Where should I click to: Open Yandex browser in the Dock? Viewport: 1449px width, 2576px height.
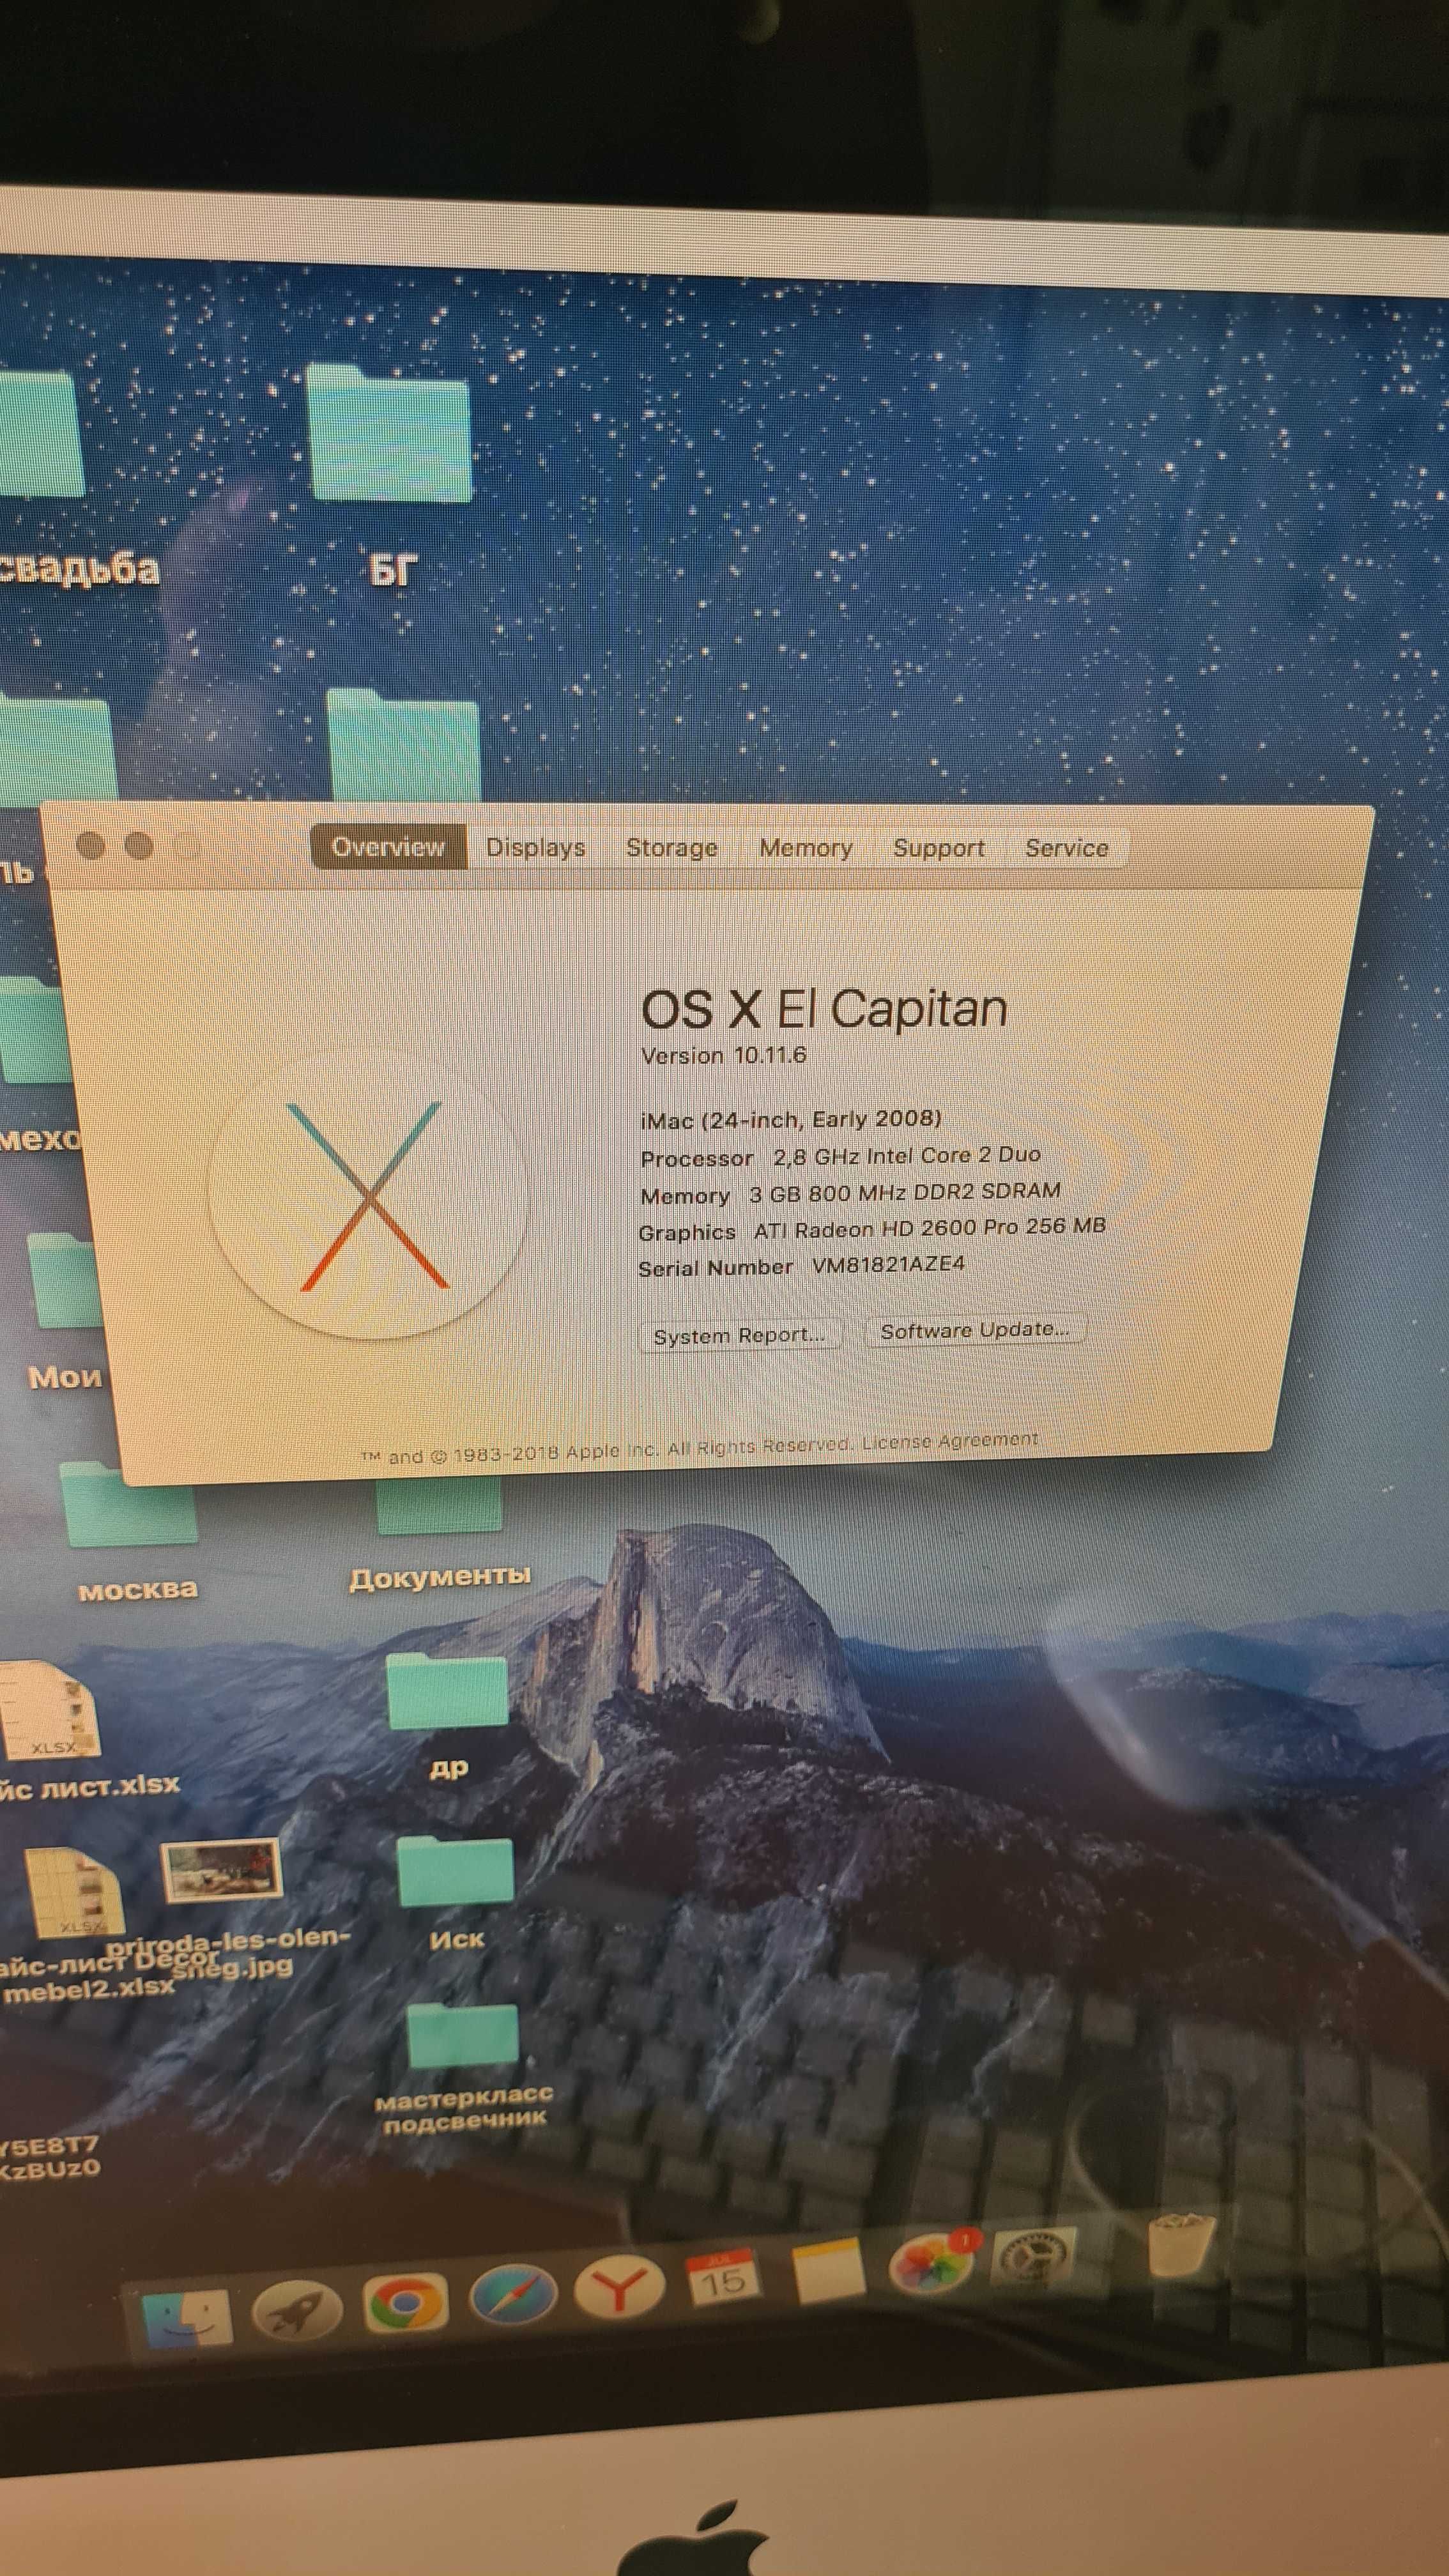point(619,2288)
